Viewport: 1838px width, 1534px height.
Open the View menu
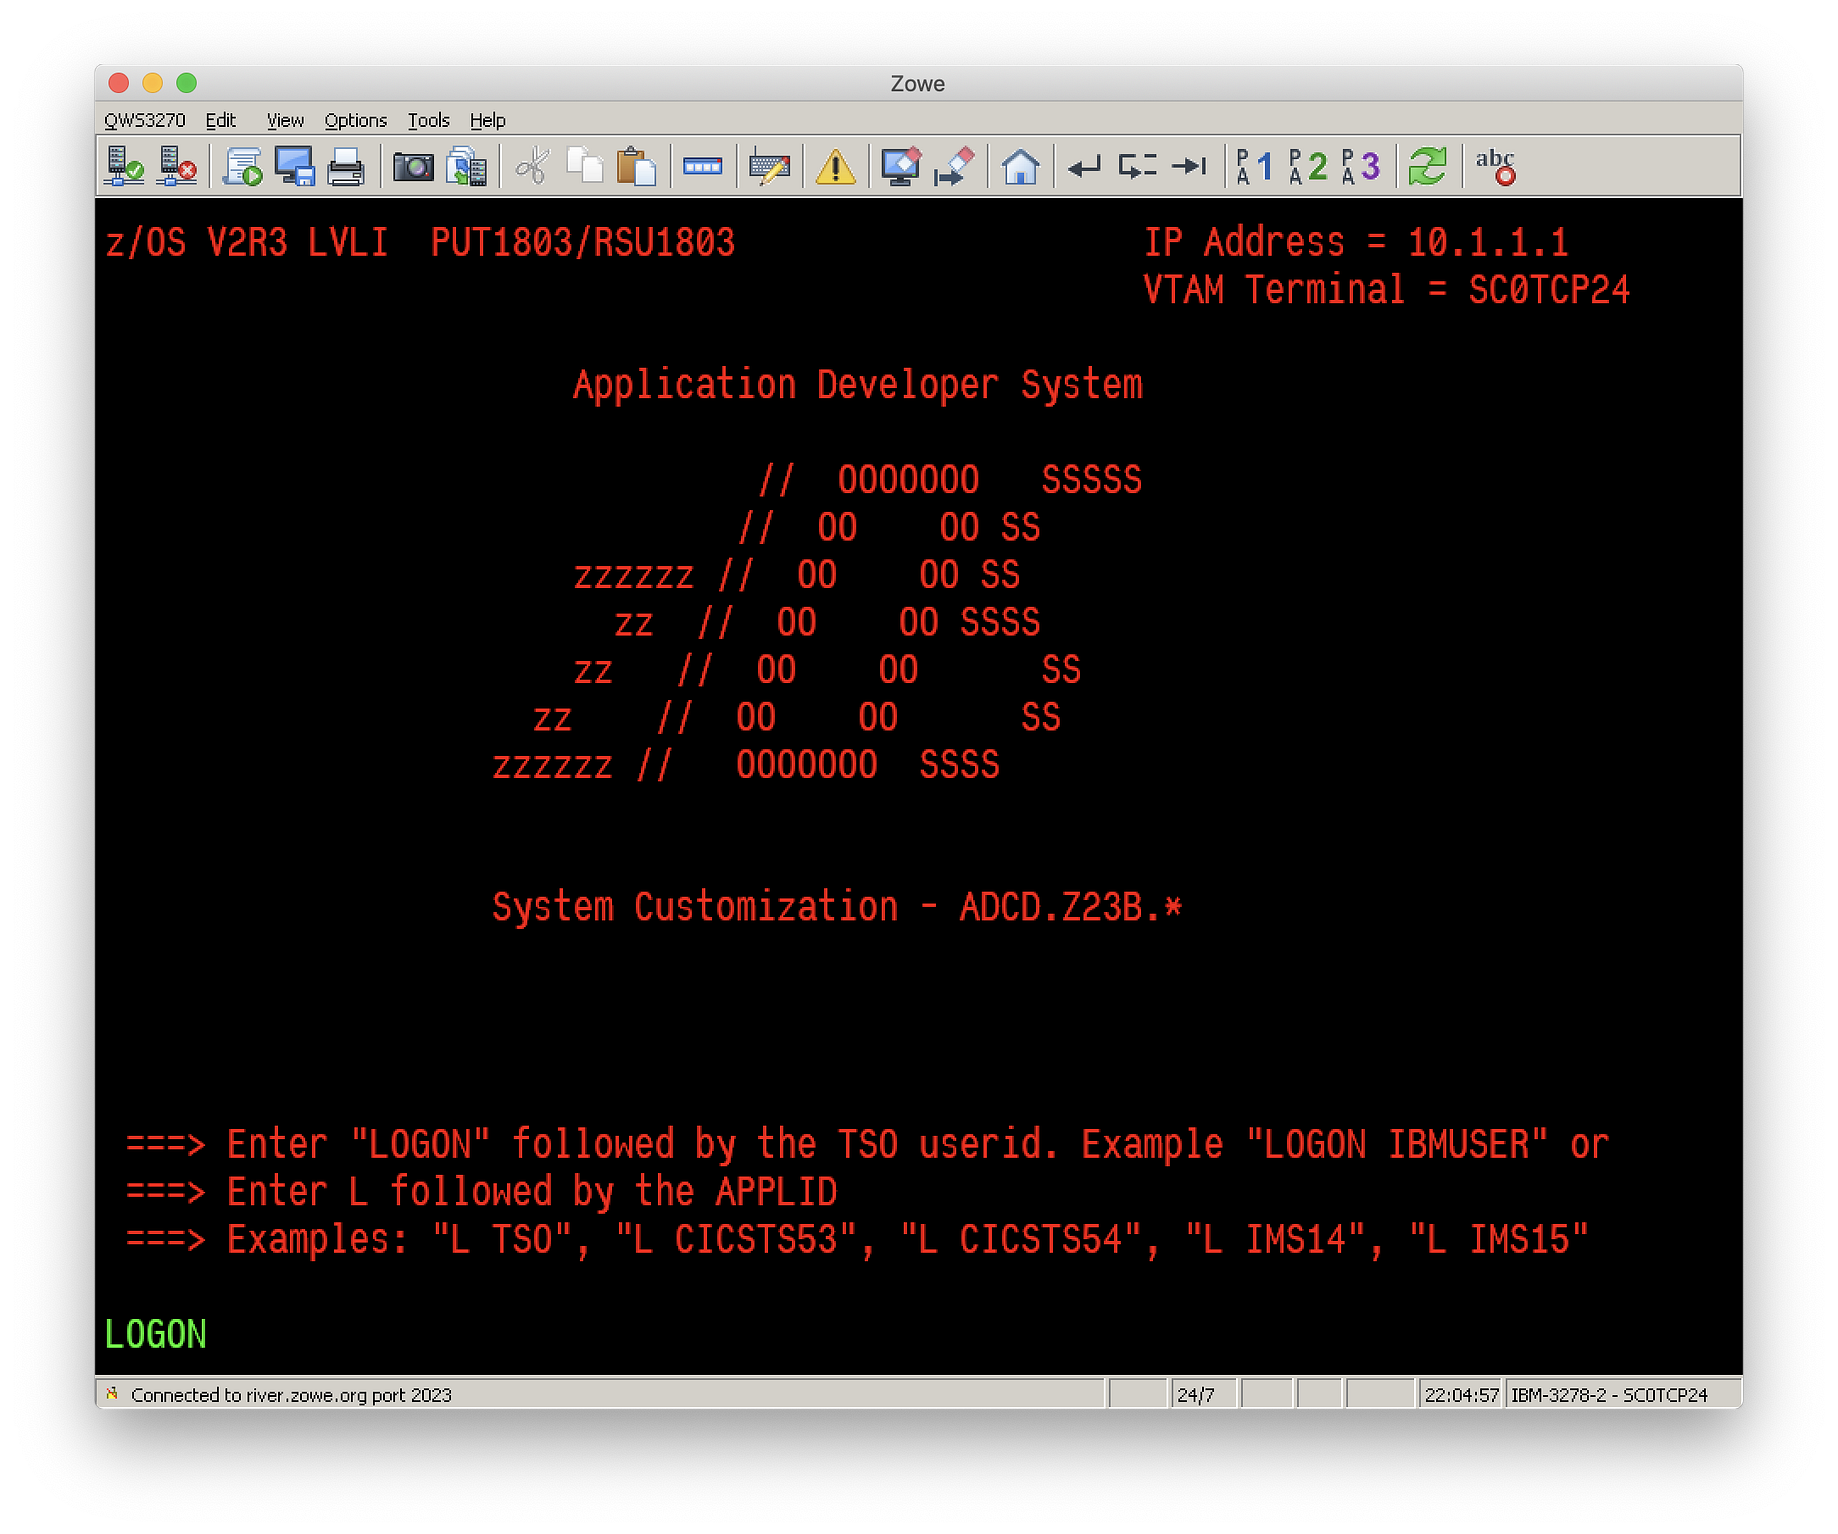click(x=285, y=120)
